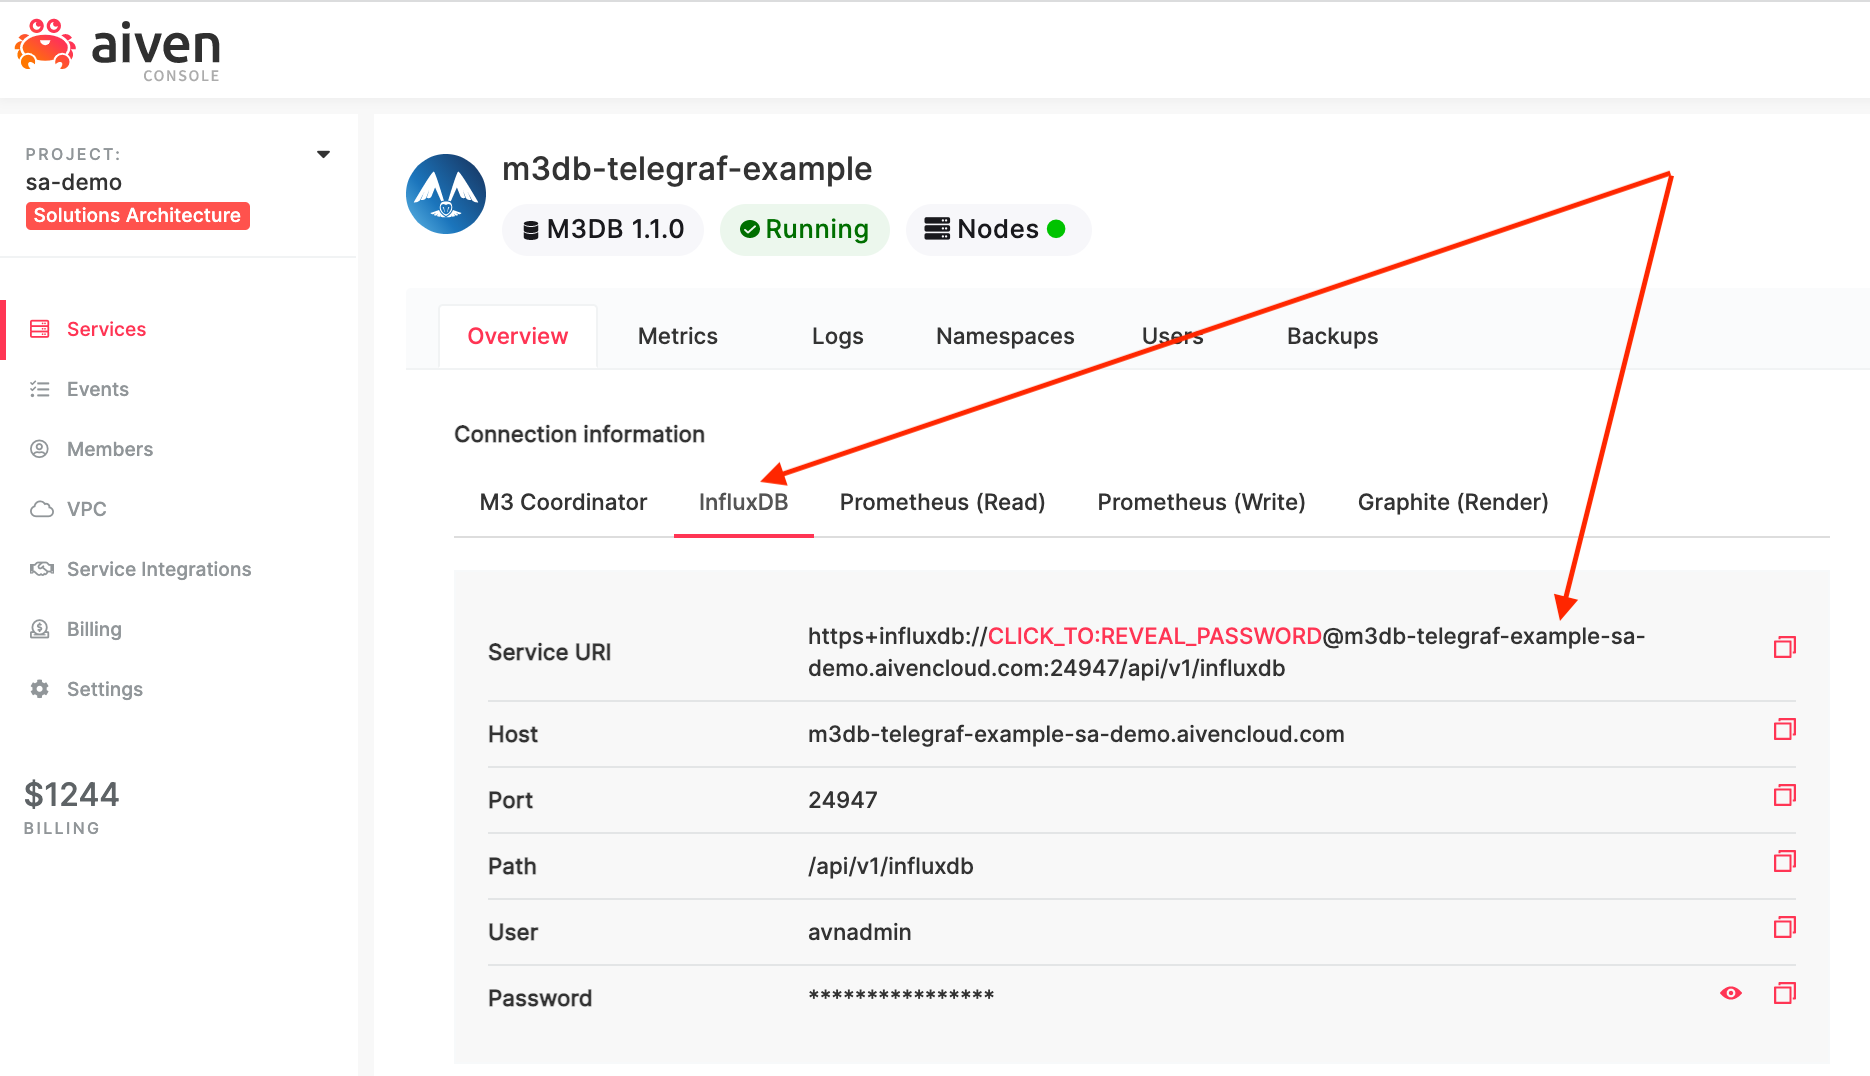Copy the Service URI value
This screenshot has height=1076, width=1870.
point(1785,647)
